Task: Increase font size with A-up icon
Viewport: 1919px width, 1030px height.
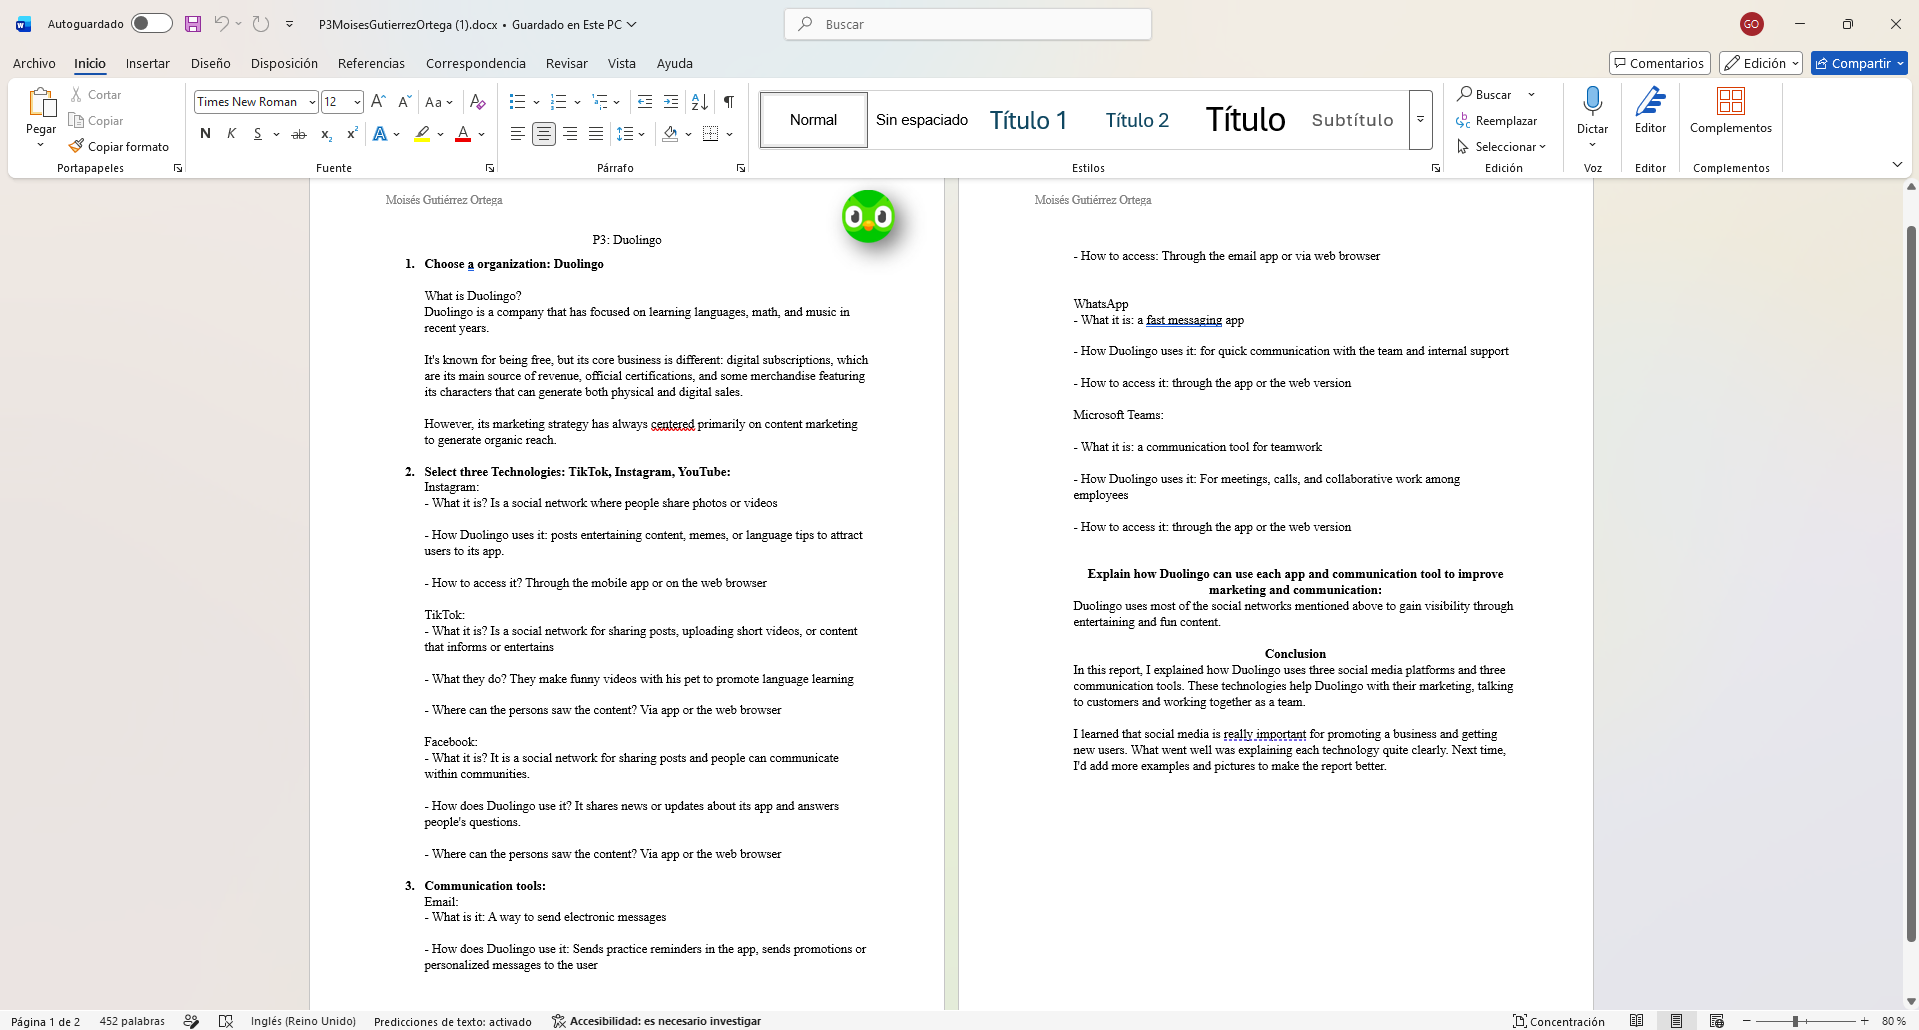Action: (x=378, y=102)
